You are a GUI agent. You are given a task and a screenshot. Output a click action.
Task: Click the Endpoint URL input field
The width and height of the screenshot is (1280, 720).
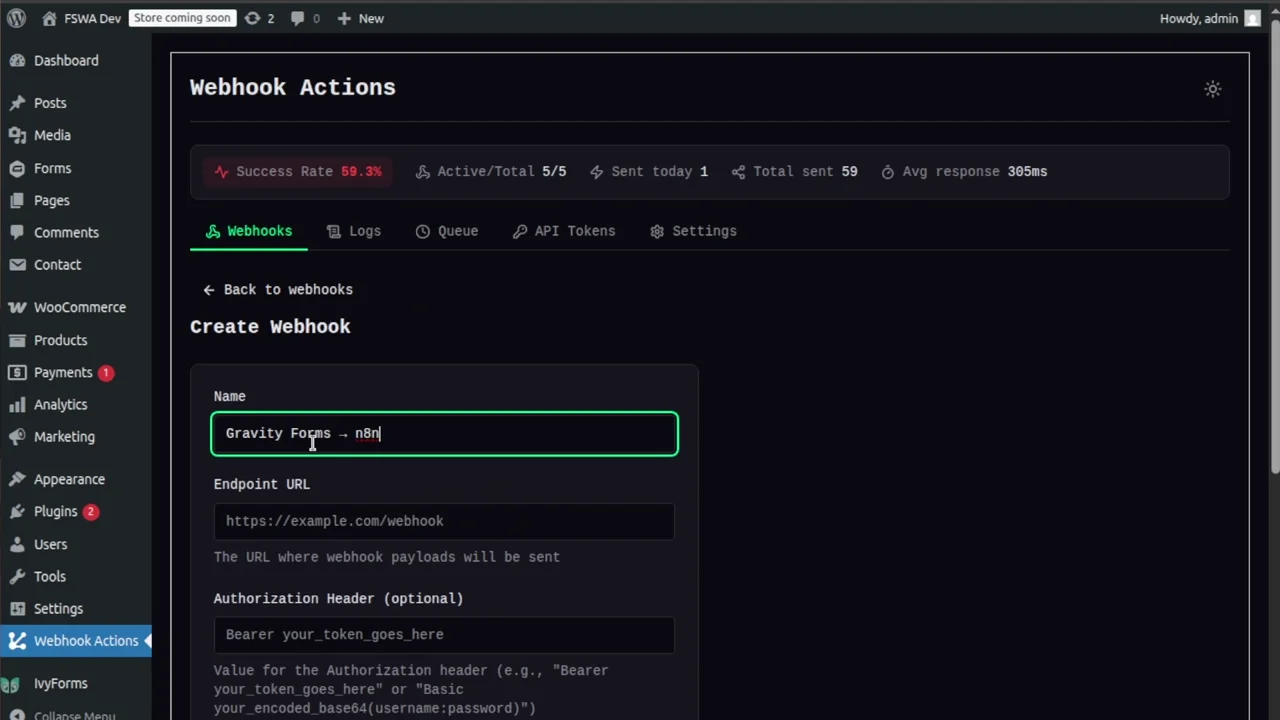pos(444,521)
